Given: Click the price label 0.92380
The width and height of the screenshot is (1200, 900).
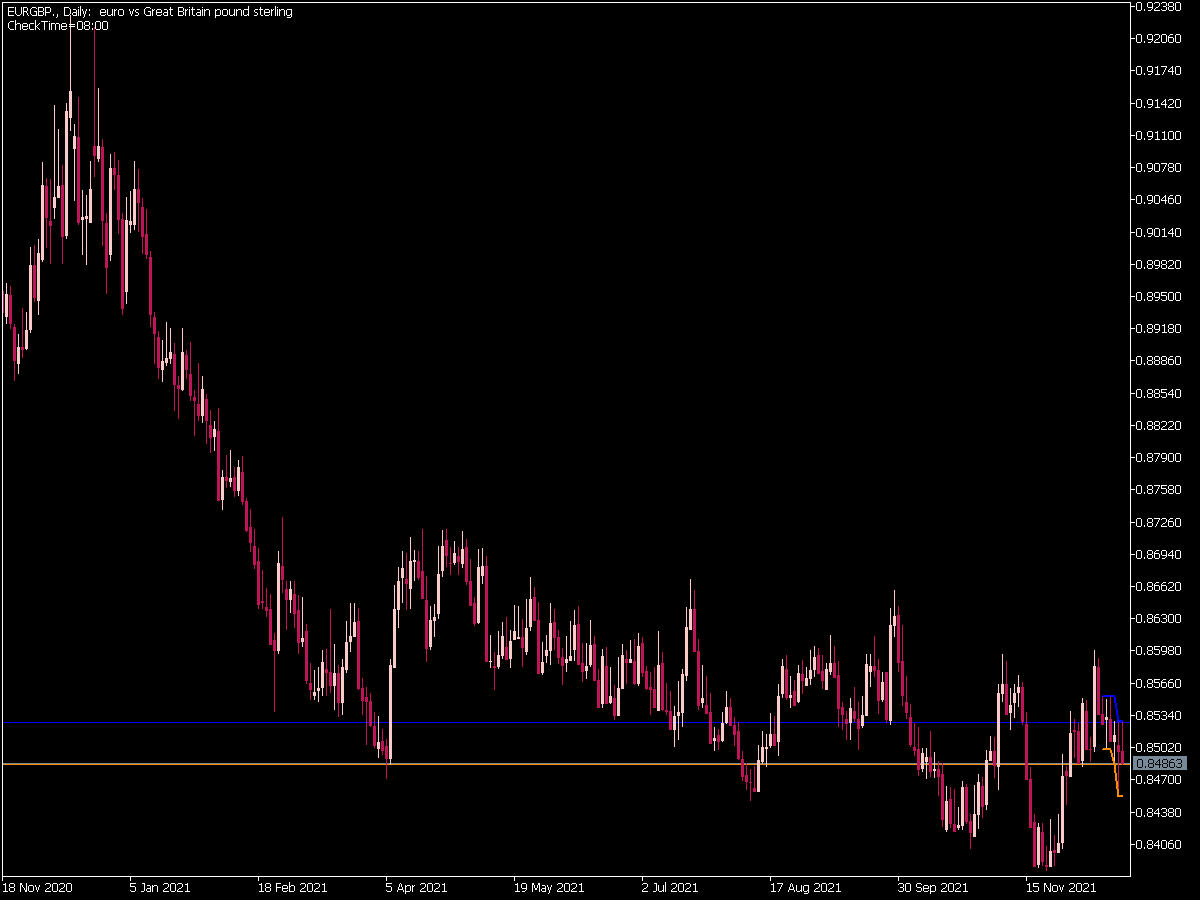Looking at the screenshot, I should (x=1160, y=6).
